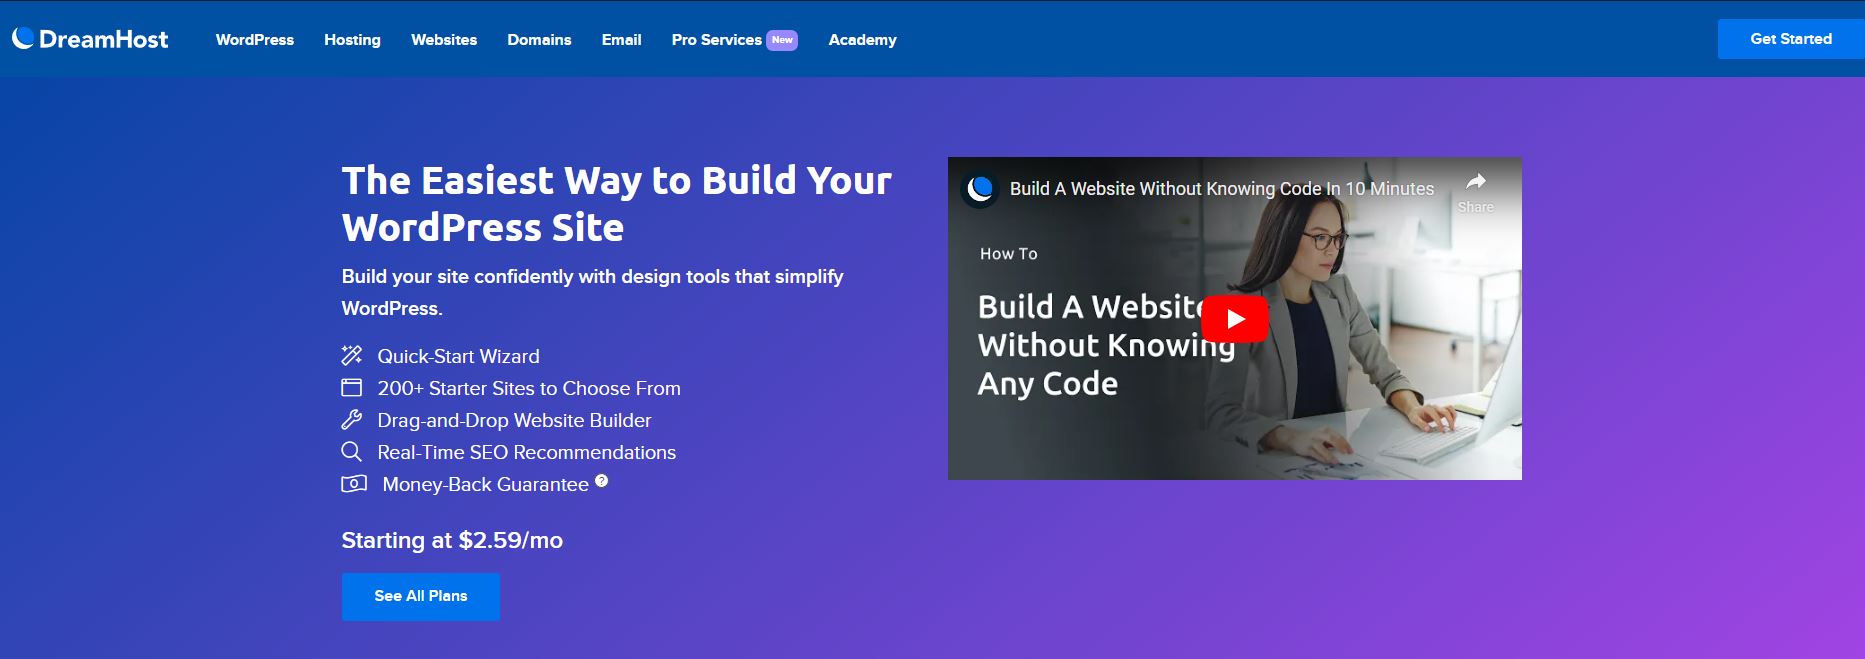Click 200+ Starter Sites to Choose From
The height and width of the screenshot is (659, 1865).
coord(529,388)
